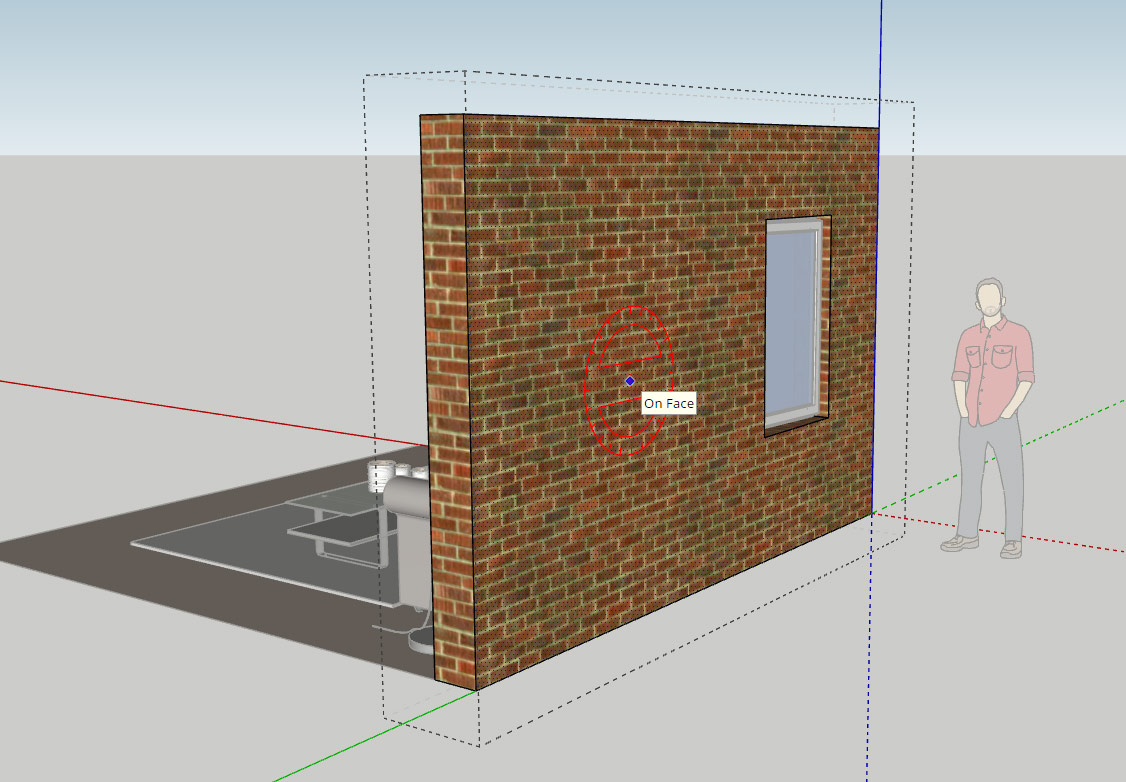Screen dimensions: 1126x782
Task: Click the axis origin at the wall's base corner
Action: click(872, 513)
